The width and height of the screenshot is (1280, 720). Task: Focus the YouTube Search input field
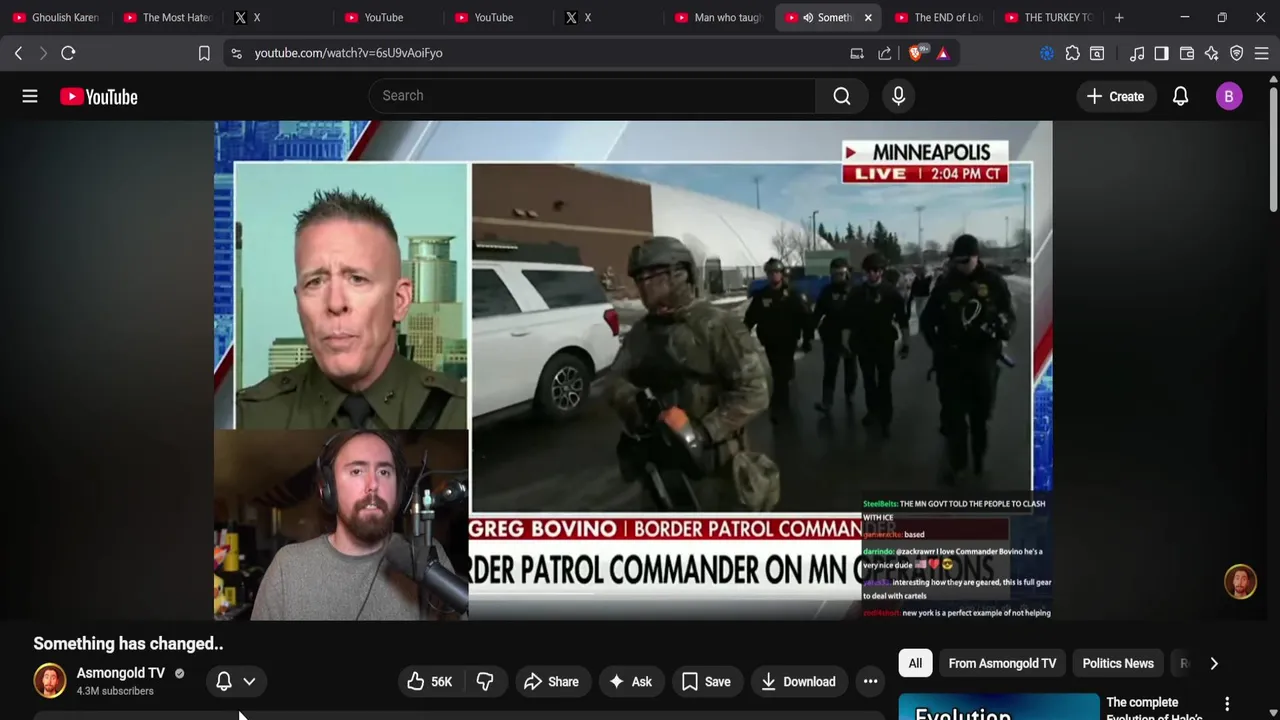point(592,96)
